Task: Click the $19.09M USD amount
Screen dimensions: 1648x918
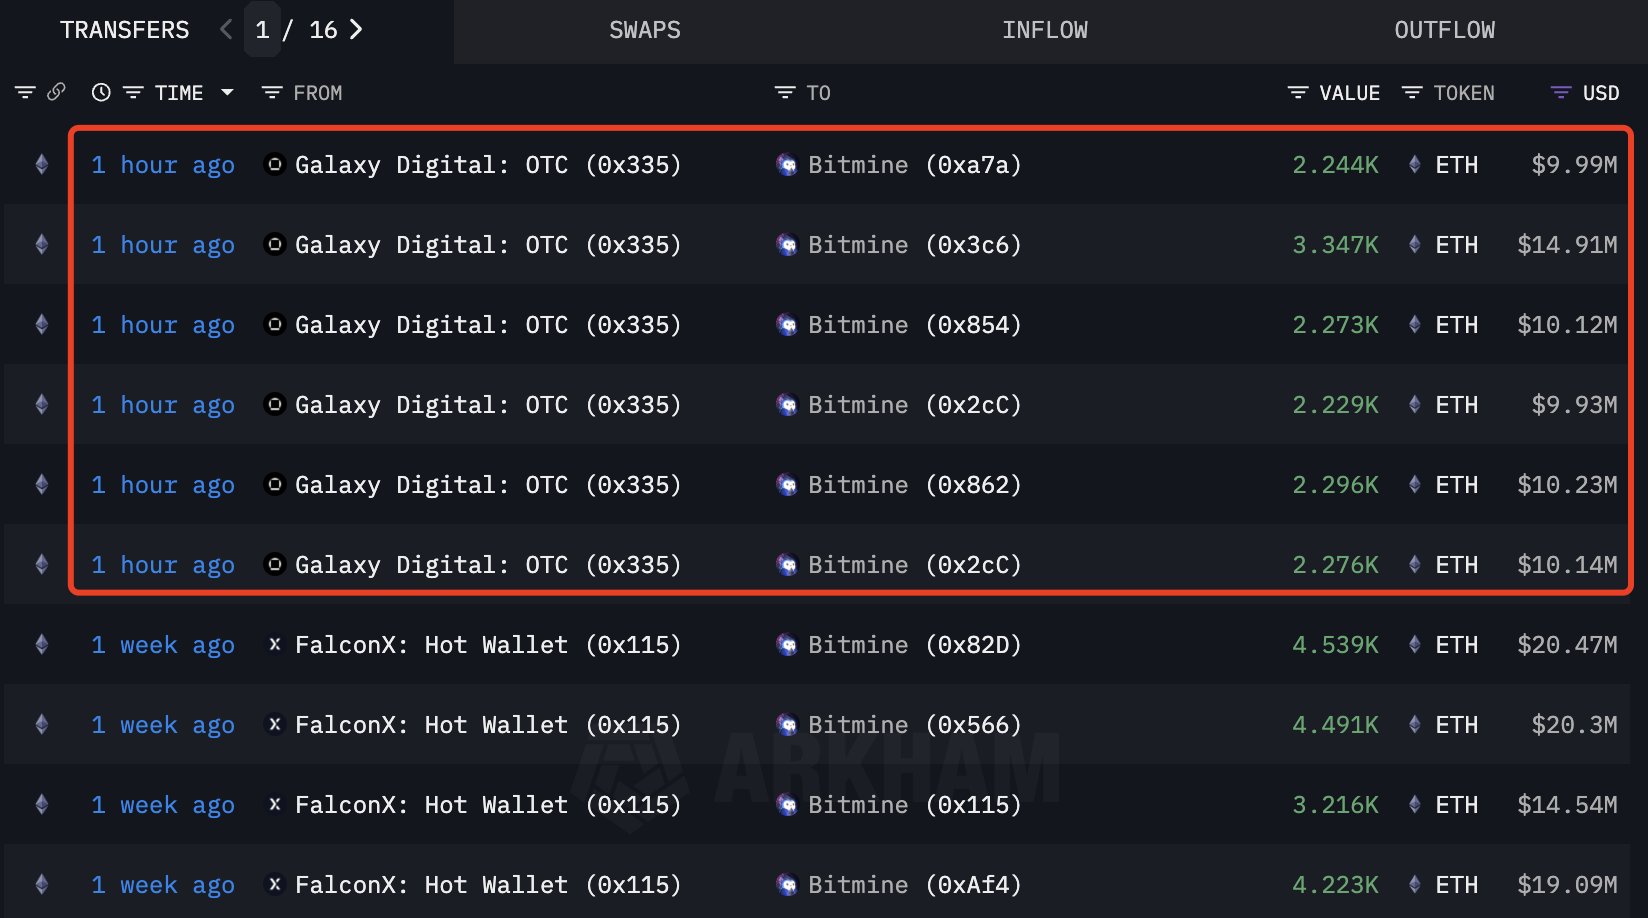Action: pos(1567,885)
